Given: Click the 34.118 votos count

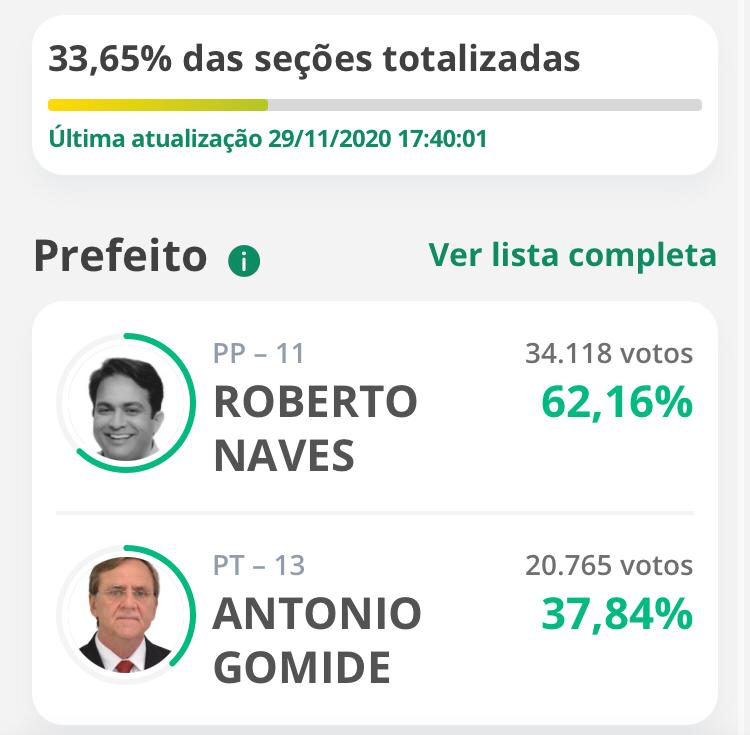Looking at the screenshot, I should (609, 353).
